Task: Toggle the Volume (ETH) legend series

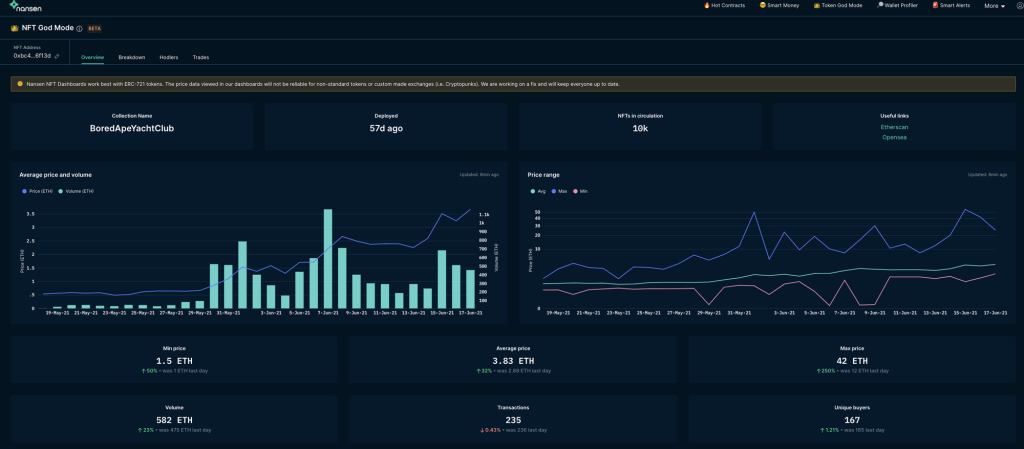Action: pos(74,191)
